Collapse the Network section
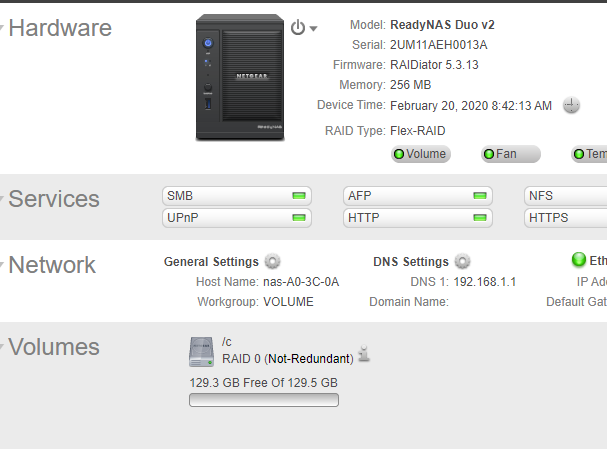 pyautogui.click(x=3, y=265)
